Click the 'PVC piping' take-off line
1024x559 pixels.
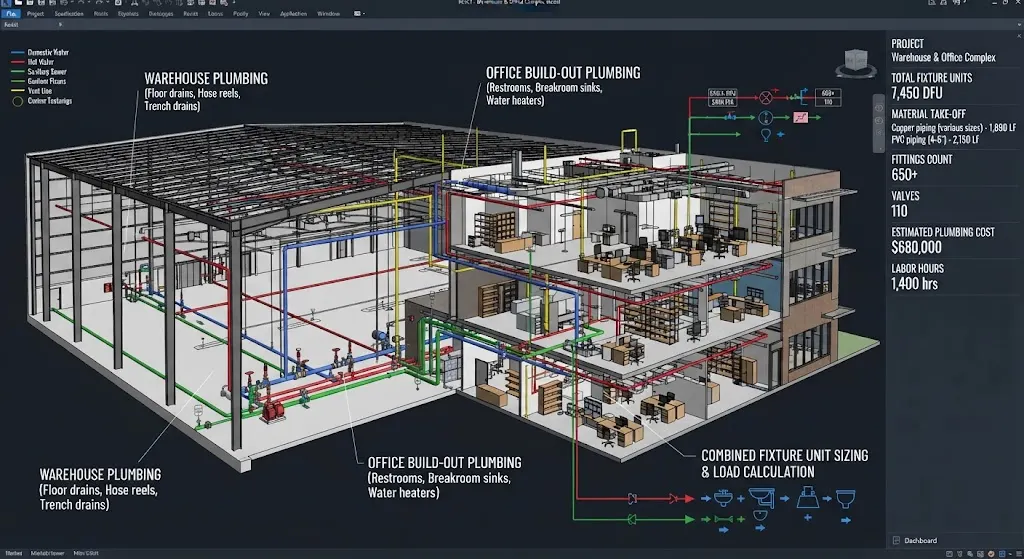point(935,140)
